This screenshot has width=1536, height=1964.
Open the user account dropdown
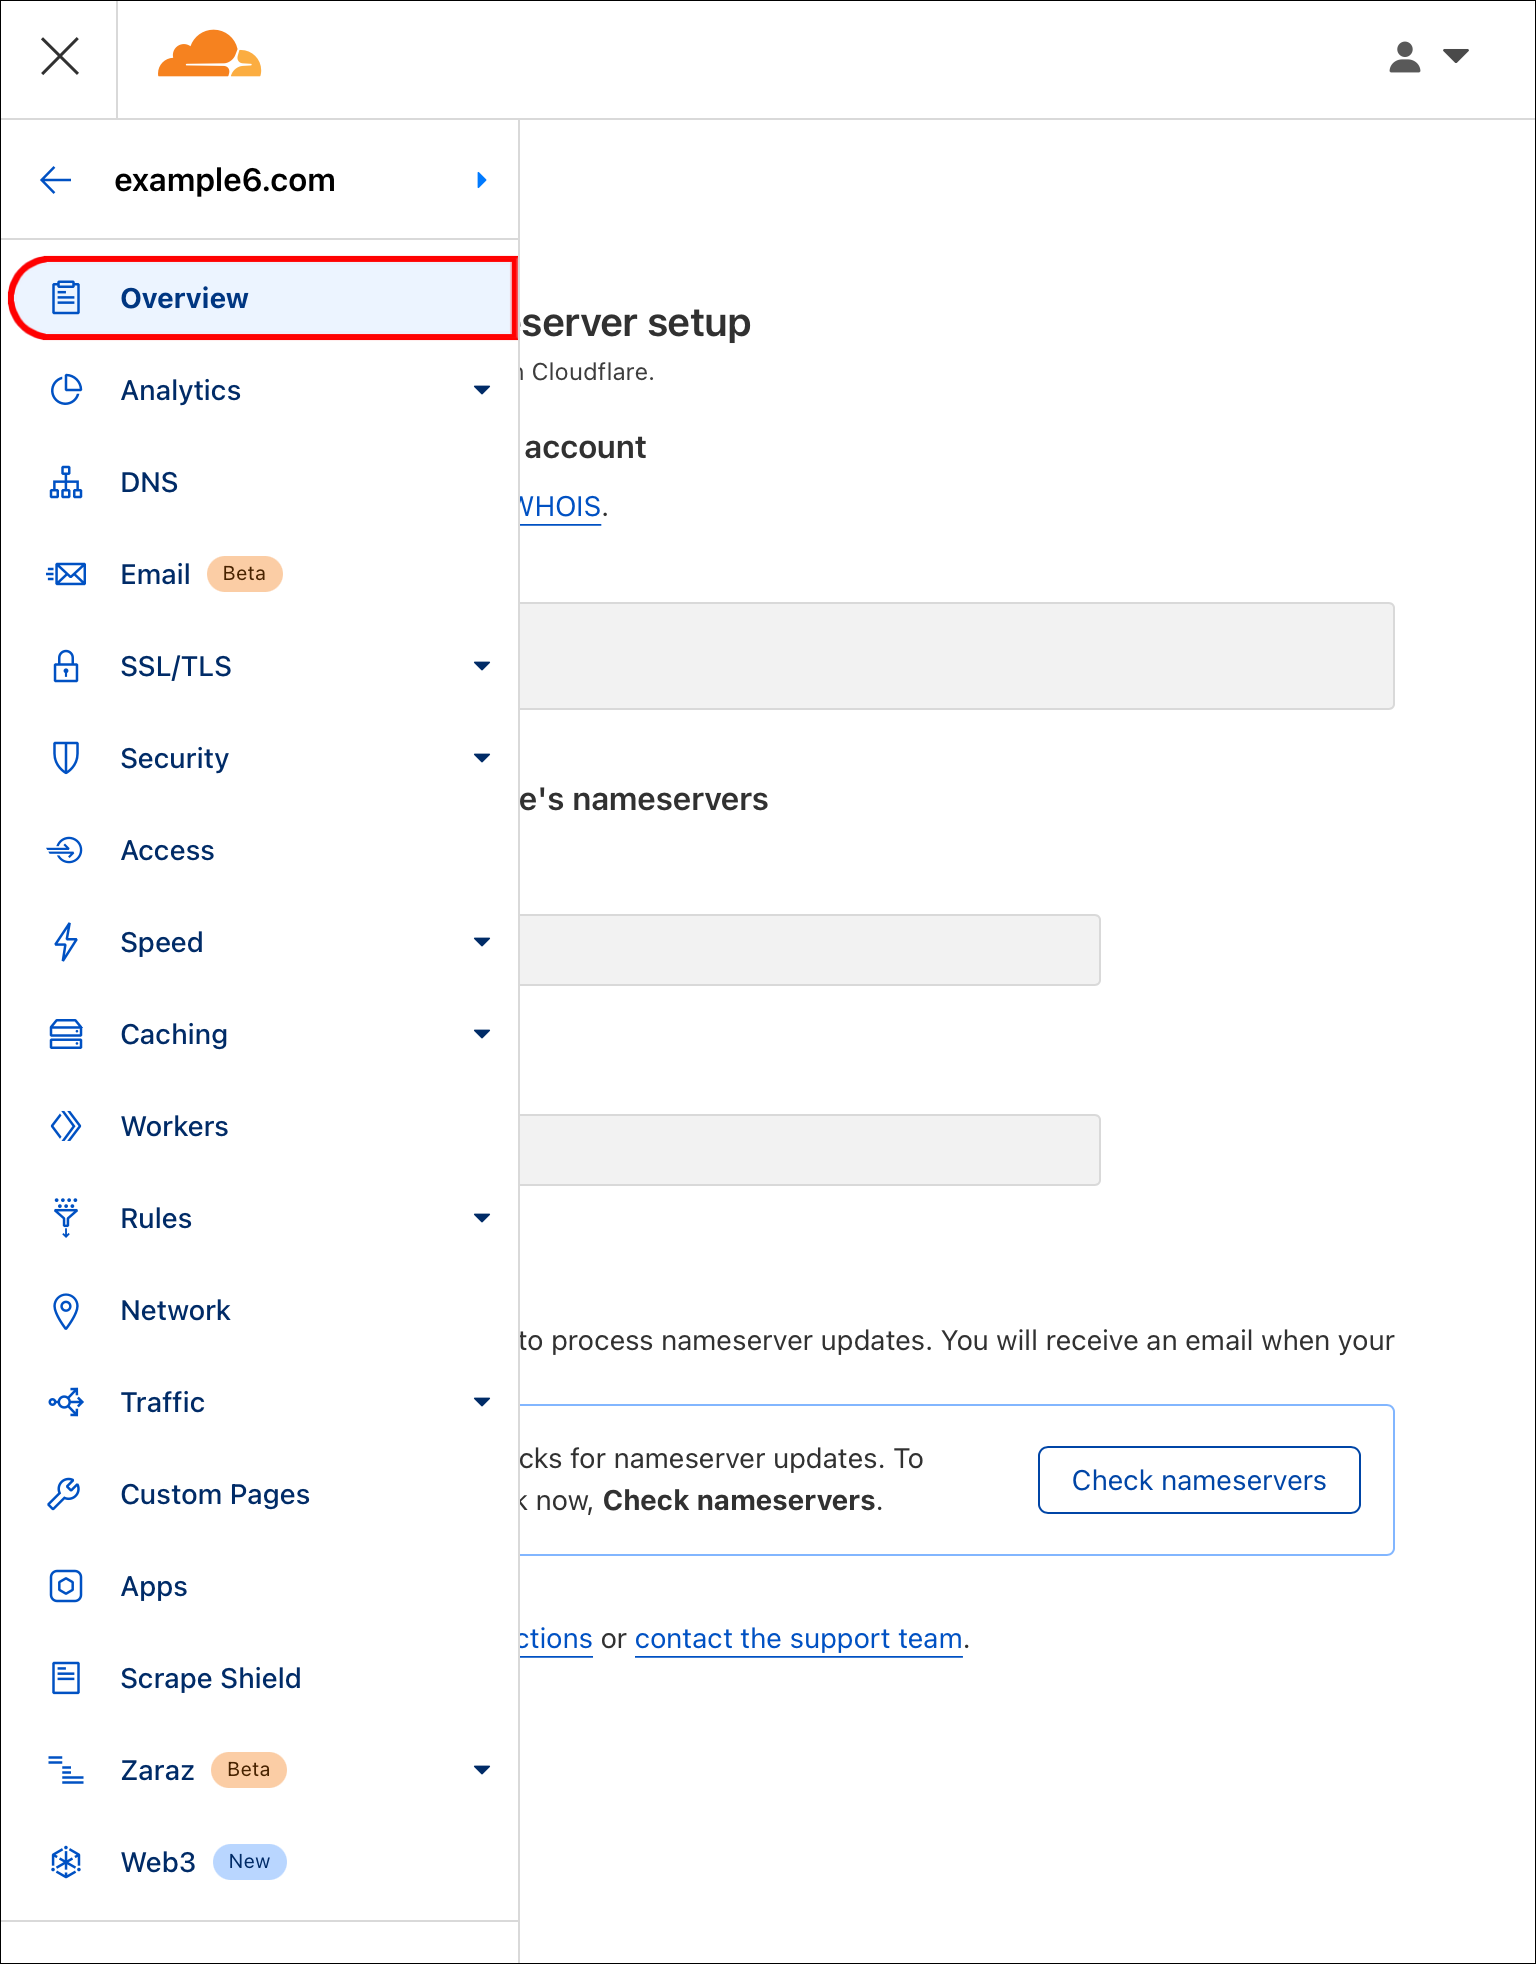(x=1428, y=57)
